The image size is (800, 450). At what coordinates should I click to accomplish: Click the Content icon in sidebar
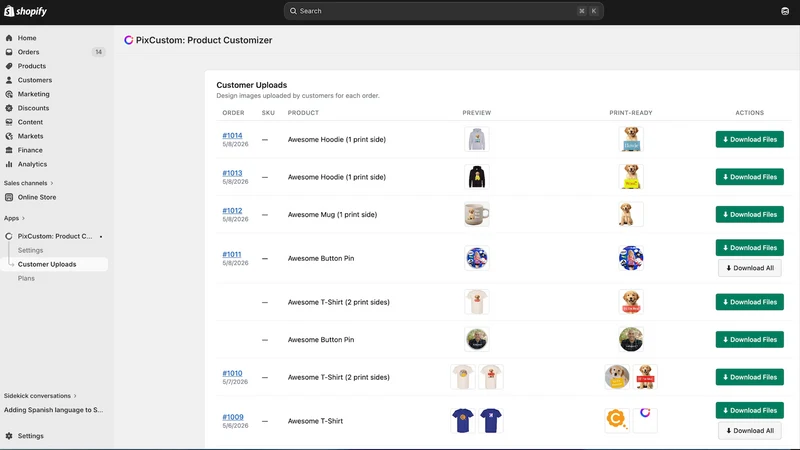9,122
